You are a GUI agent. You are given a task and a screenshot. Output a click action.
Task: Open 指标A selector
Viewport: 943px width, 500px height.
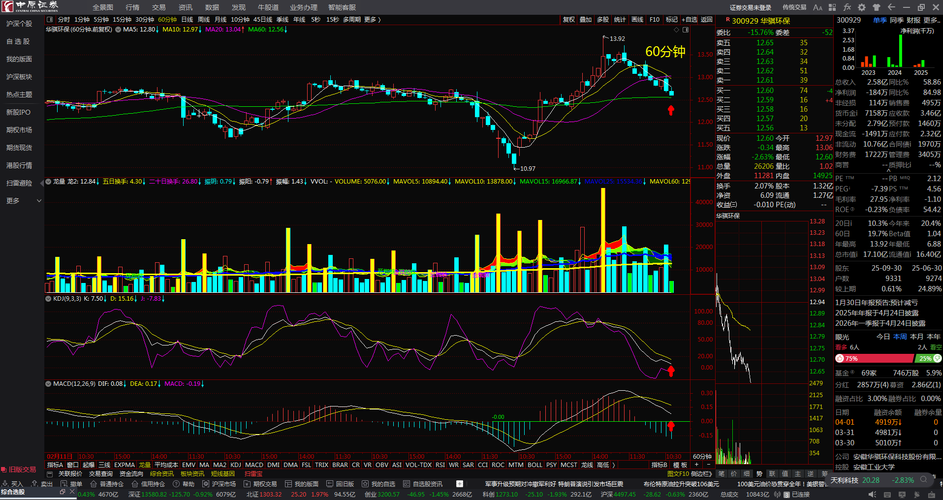coord(55,465)
